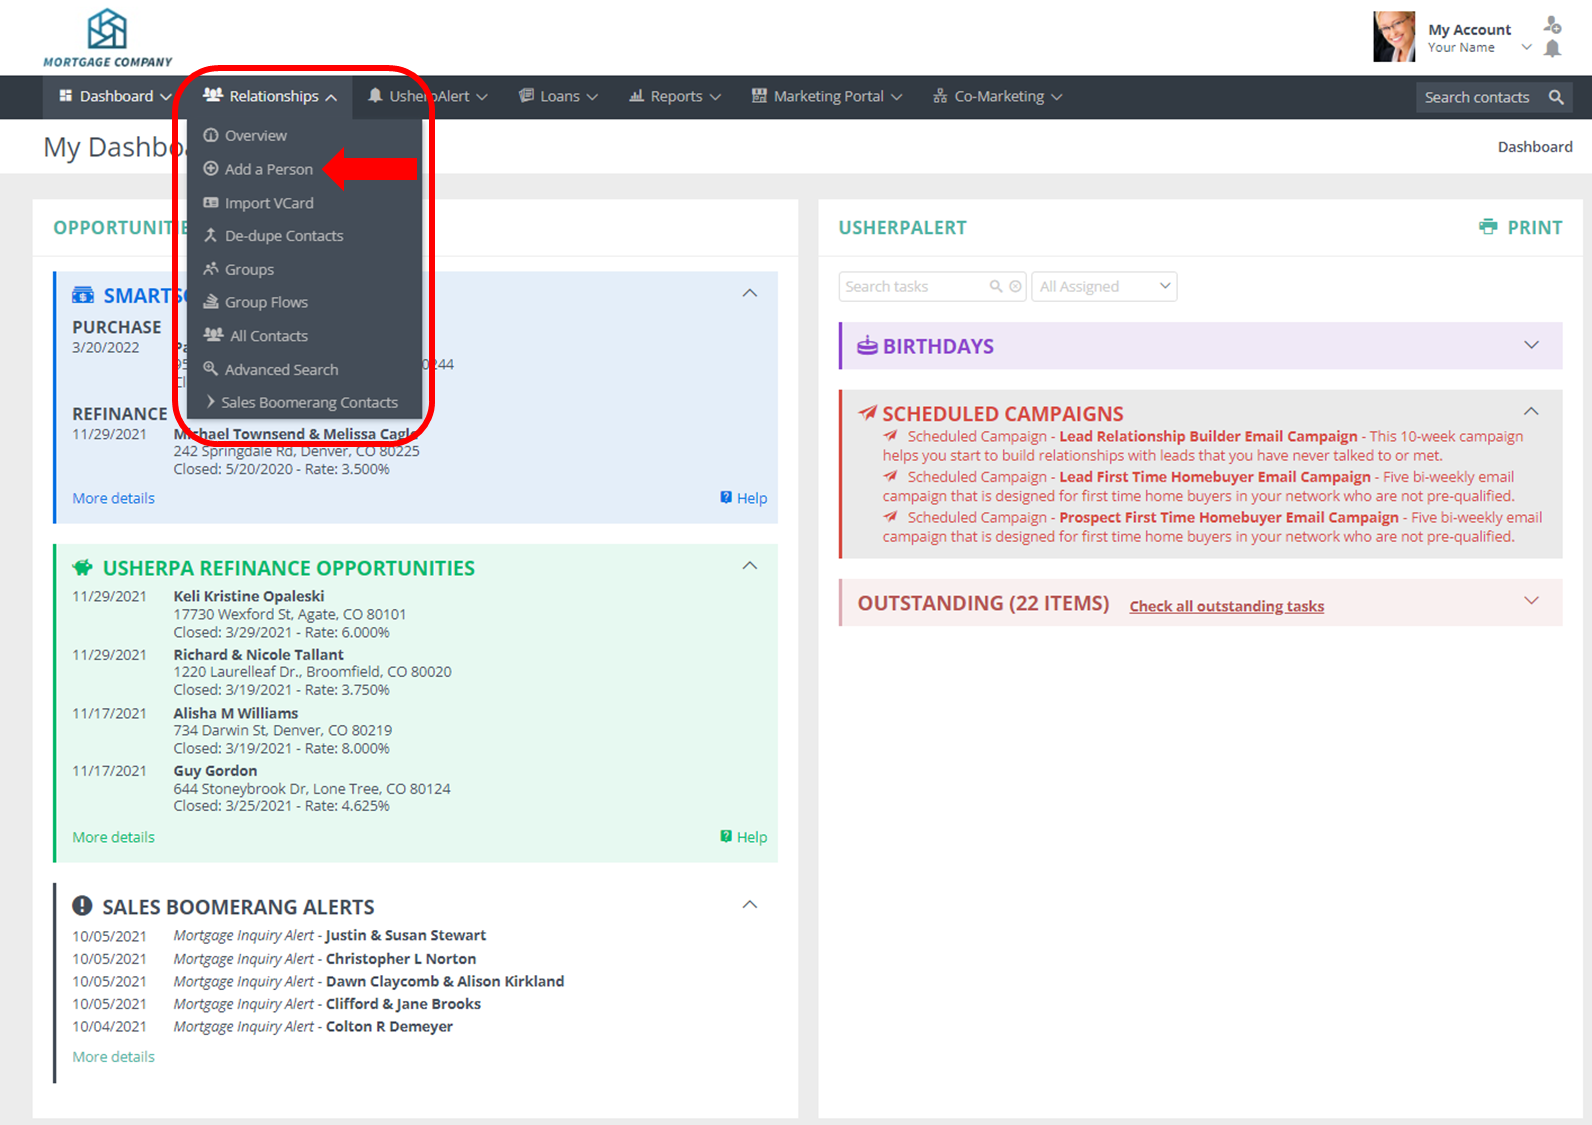
Task: Expand the Birthdays section
Action: click(x=1531, y=345)
